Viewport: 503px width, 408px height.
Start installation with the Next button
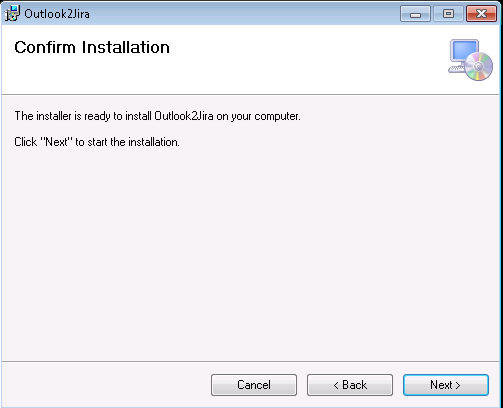(446, 385)
